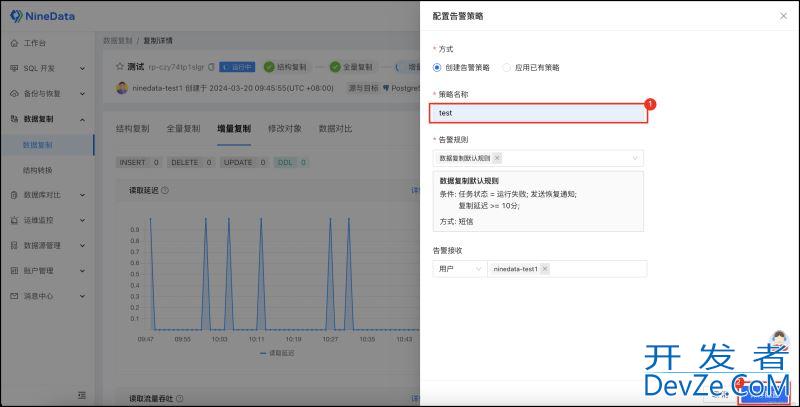Click the 复制详情 breadcrumb text
This screenshot has height=407, width=800.
tap(158, 41)
